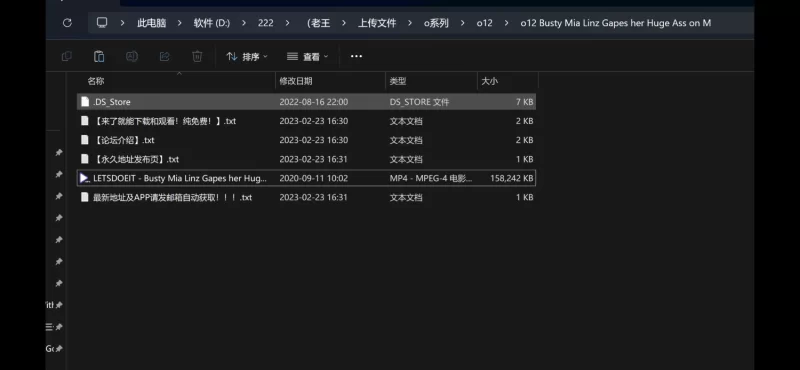This screenshot has width=800, height=370.
Task: Click the size 7 KB of .DS_Store
Action: click(524, 102)
